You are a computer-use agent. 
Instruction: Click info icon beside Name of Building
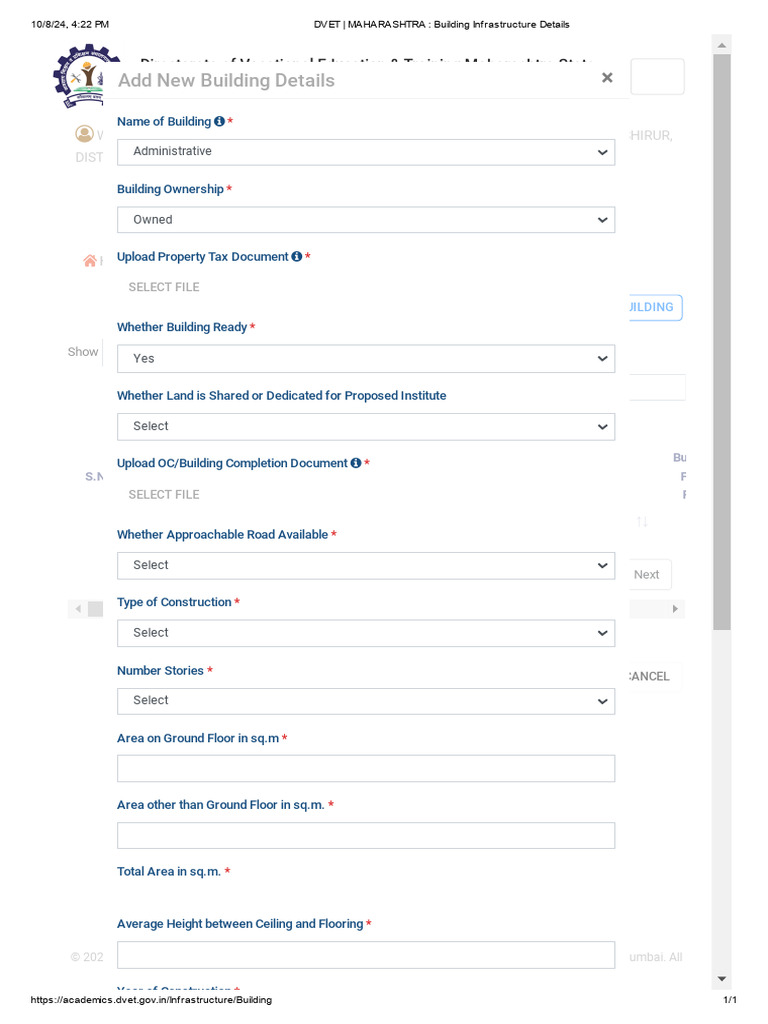point(219,121)
